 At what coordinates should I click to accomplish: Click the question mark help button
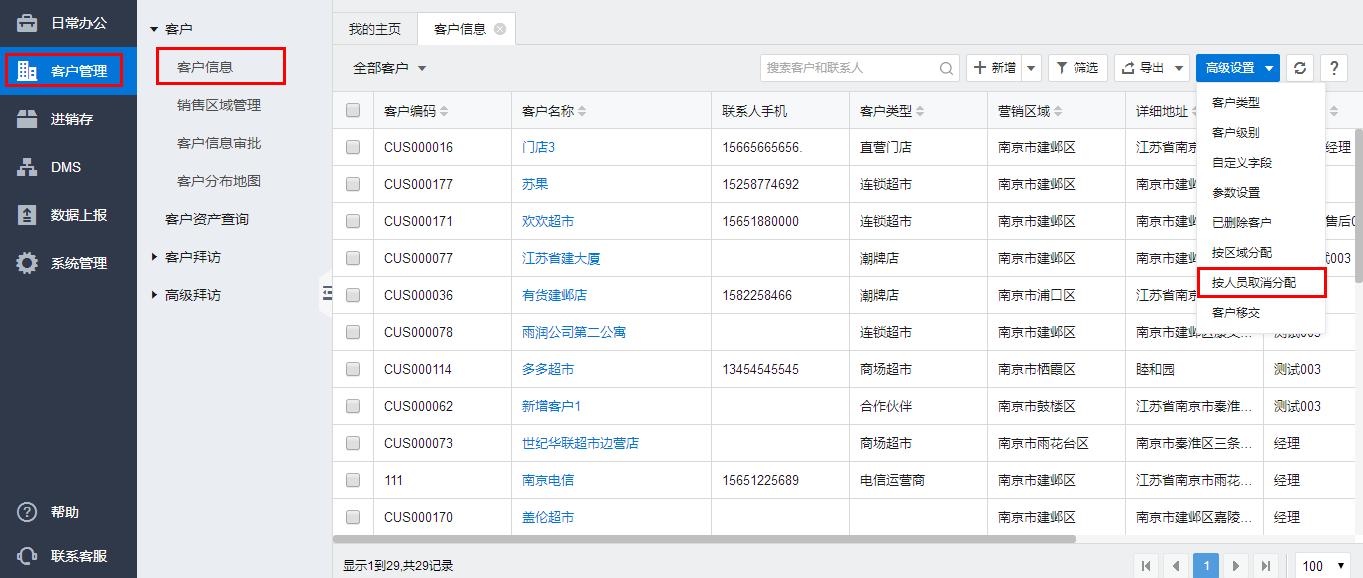pyautogui.click(x=1333, y=68)
